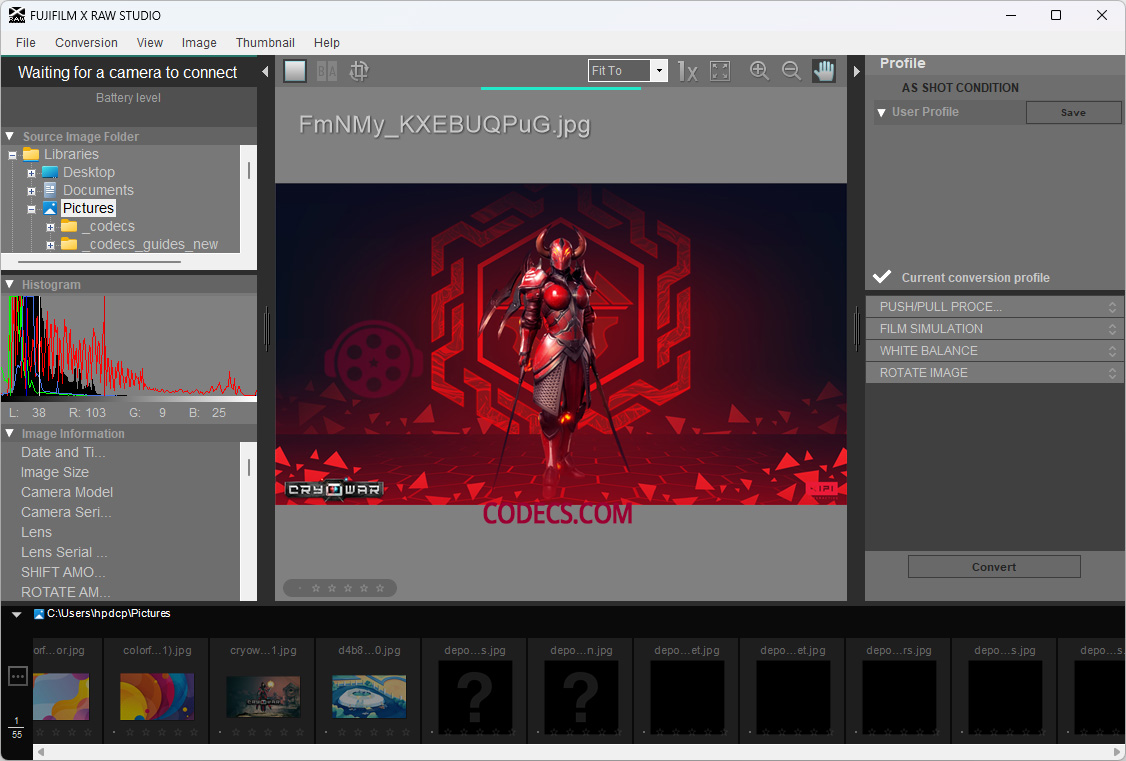Toggle the Current conversion profile checkmark
1126x761 pixels.
click(882, 277)
